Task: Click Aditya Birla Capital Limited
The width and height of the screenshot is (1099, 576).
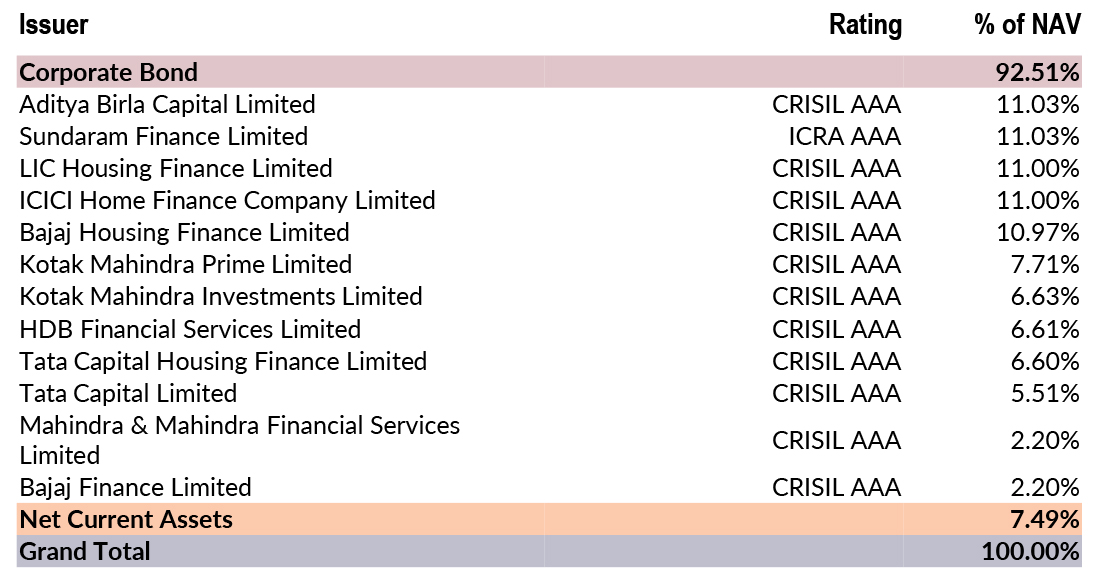Action: (x=167, y=104)
